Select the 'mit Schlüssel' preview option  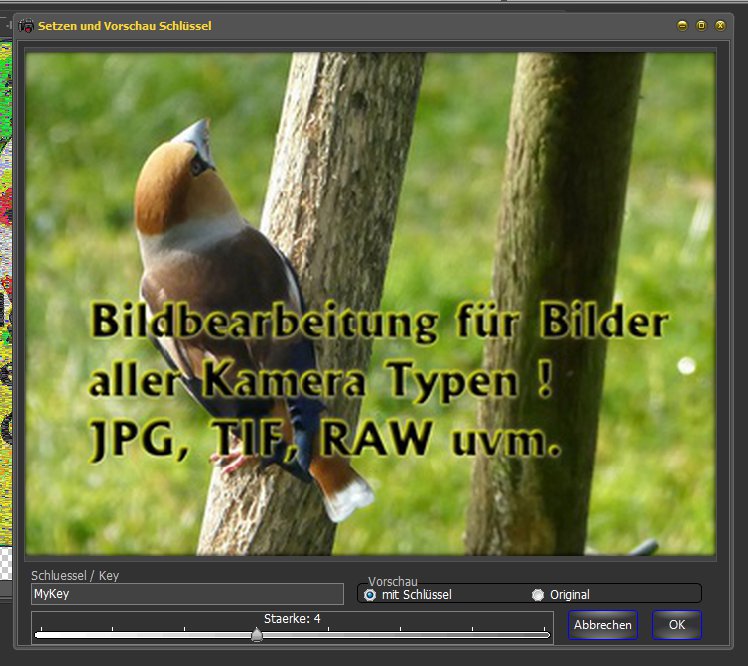[x=370, y=595]
